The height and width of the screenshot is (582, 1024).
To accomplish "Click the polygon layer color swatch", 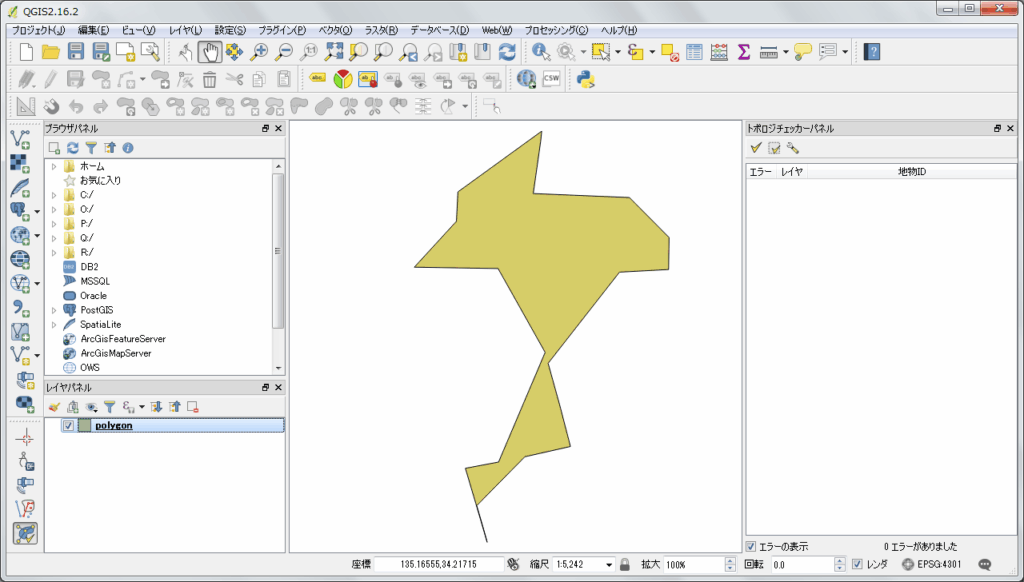I will [85, 425].
